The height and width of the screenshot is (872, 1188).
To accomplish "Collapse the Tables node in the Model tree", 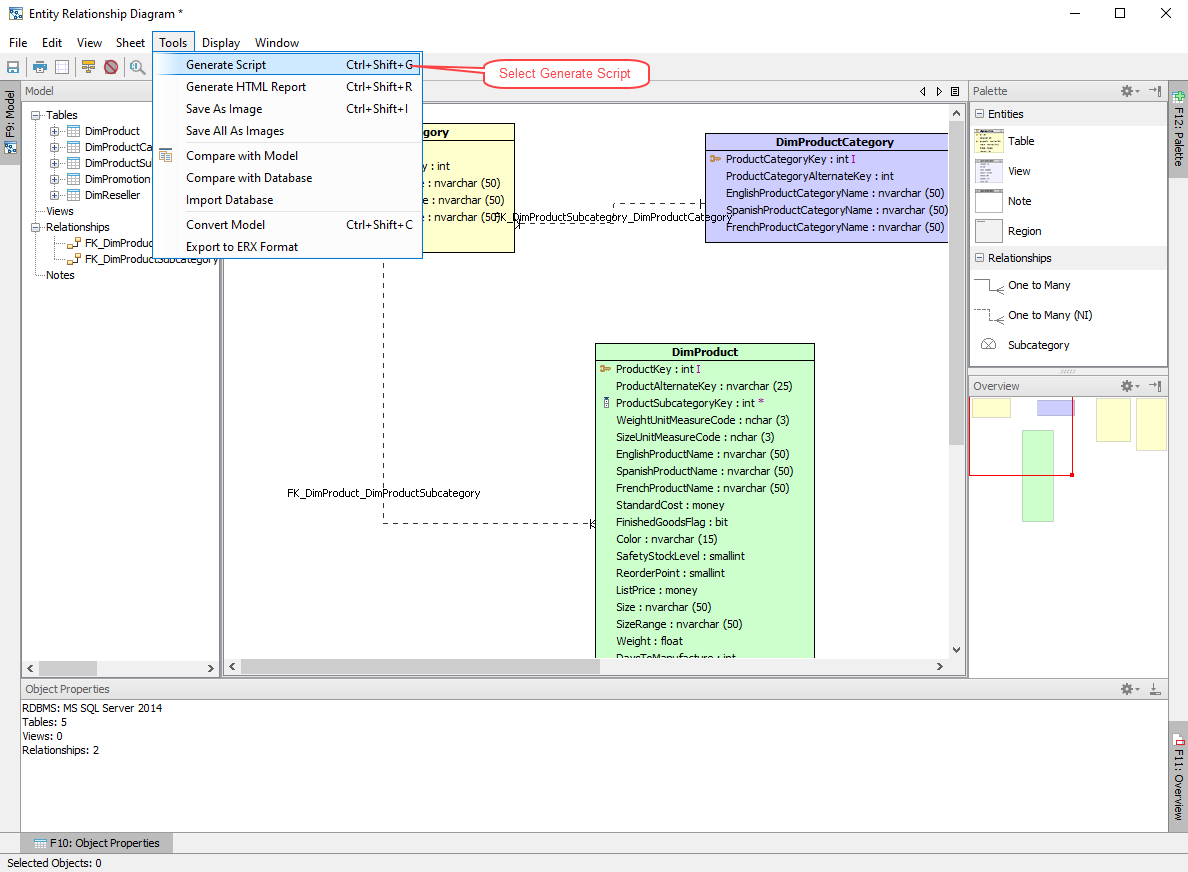I will click(x=35, y=114).
